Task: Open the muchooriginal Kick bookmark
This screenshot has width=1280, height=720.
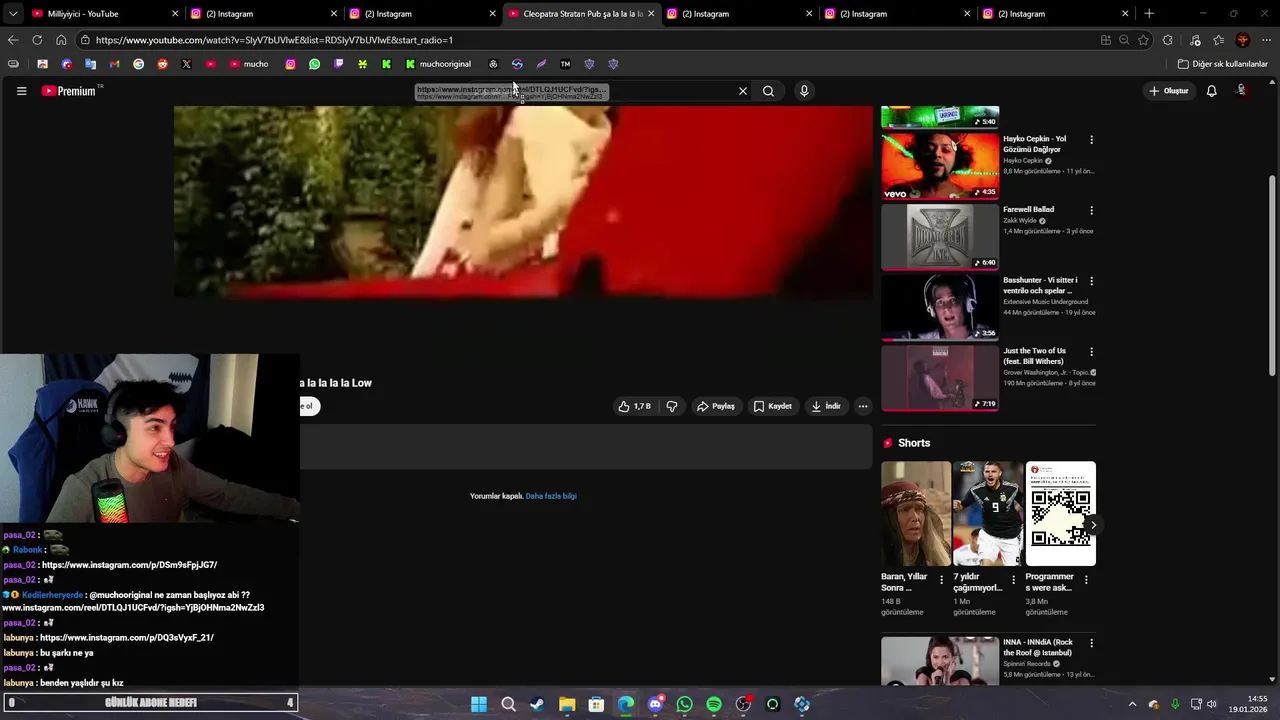Action: [x=438, y=64]
